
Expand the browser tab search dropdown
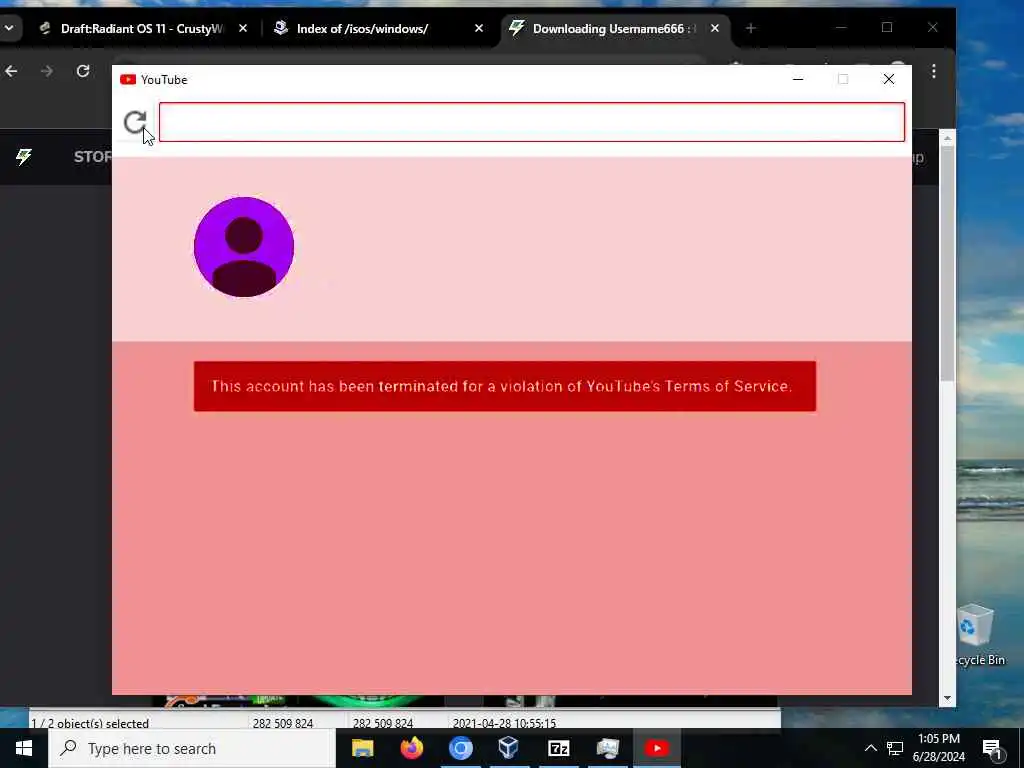coord(9,28)
